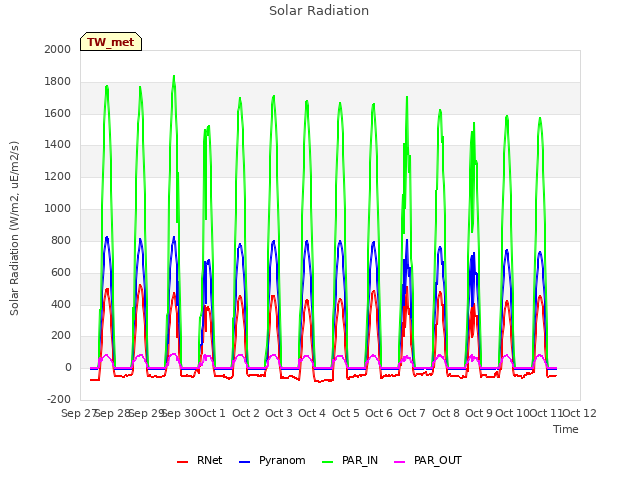Click the 800 y-axis tick label
This screenshot has height=480, width=640.
point(61,240)
